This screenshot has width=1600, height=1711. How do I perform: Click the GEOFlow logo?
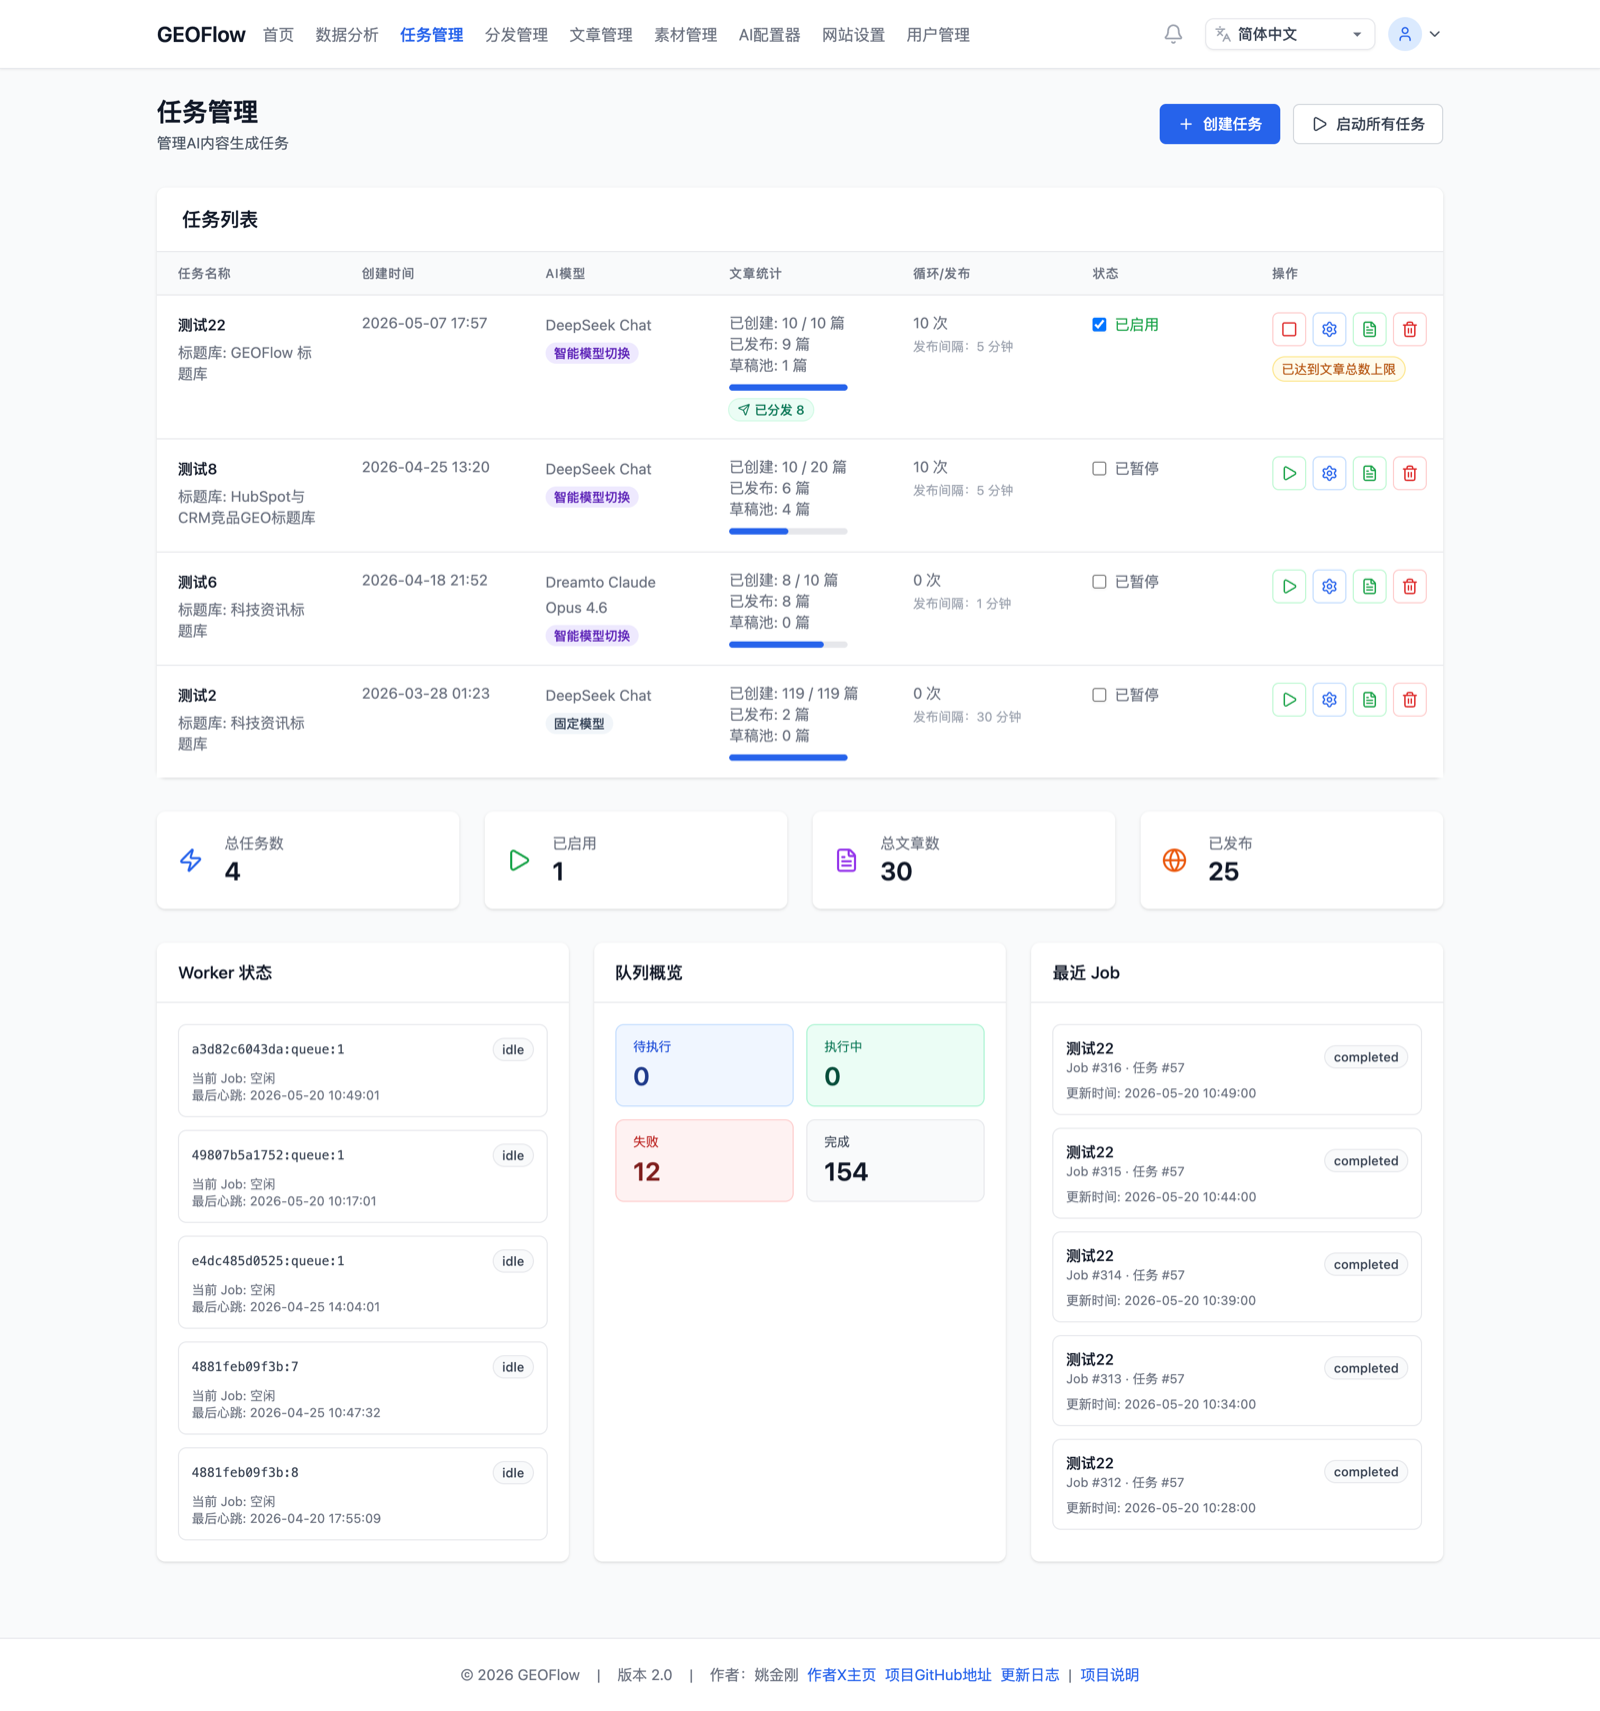201,35
